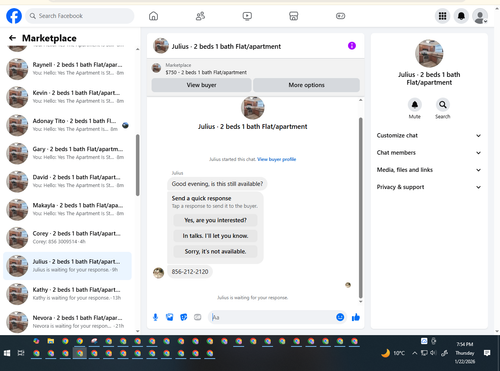Click the Julius listing thumbnail in right panel

pyautogui.click(x=429, y=53)
